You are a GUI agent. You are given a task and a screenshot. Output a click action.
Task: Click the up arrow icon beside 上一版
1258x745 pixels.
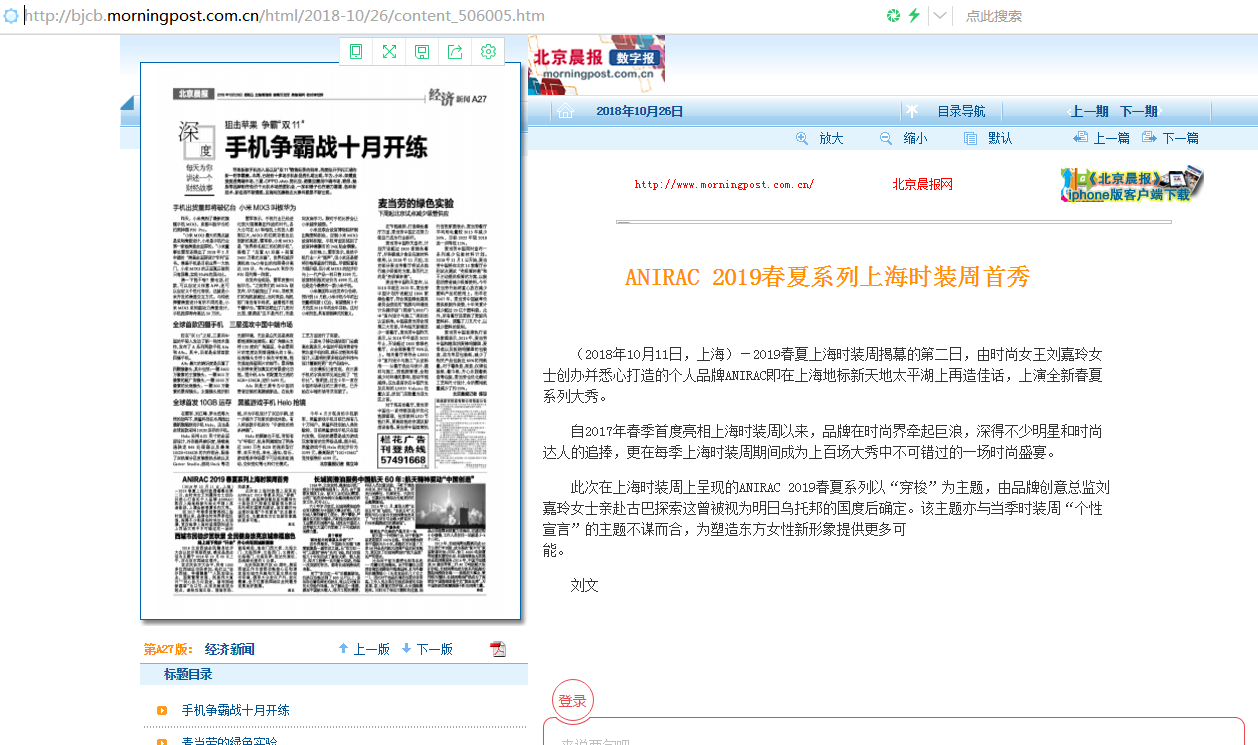[343, 649]
